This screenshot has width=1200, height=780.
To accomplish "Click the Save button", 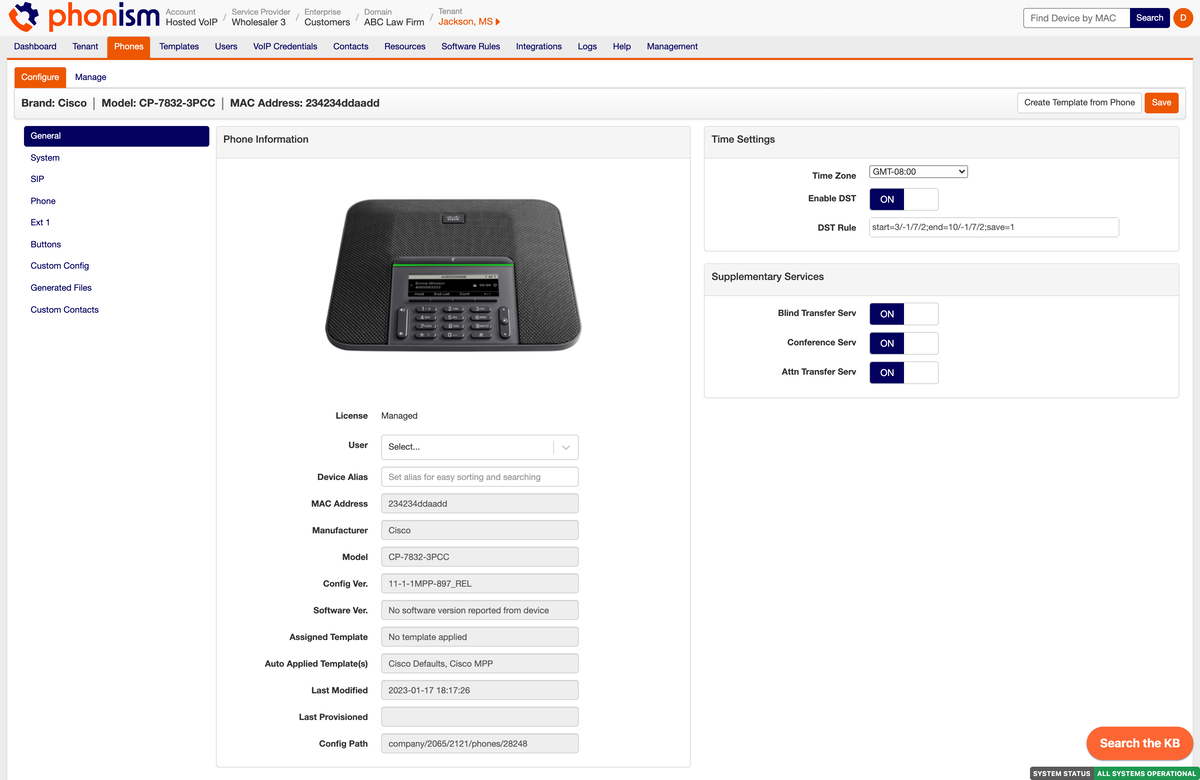I will [1161, 103].
